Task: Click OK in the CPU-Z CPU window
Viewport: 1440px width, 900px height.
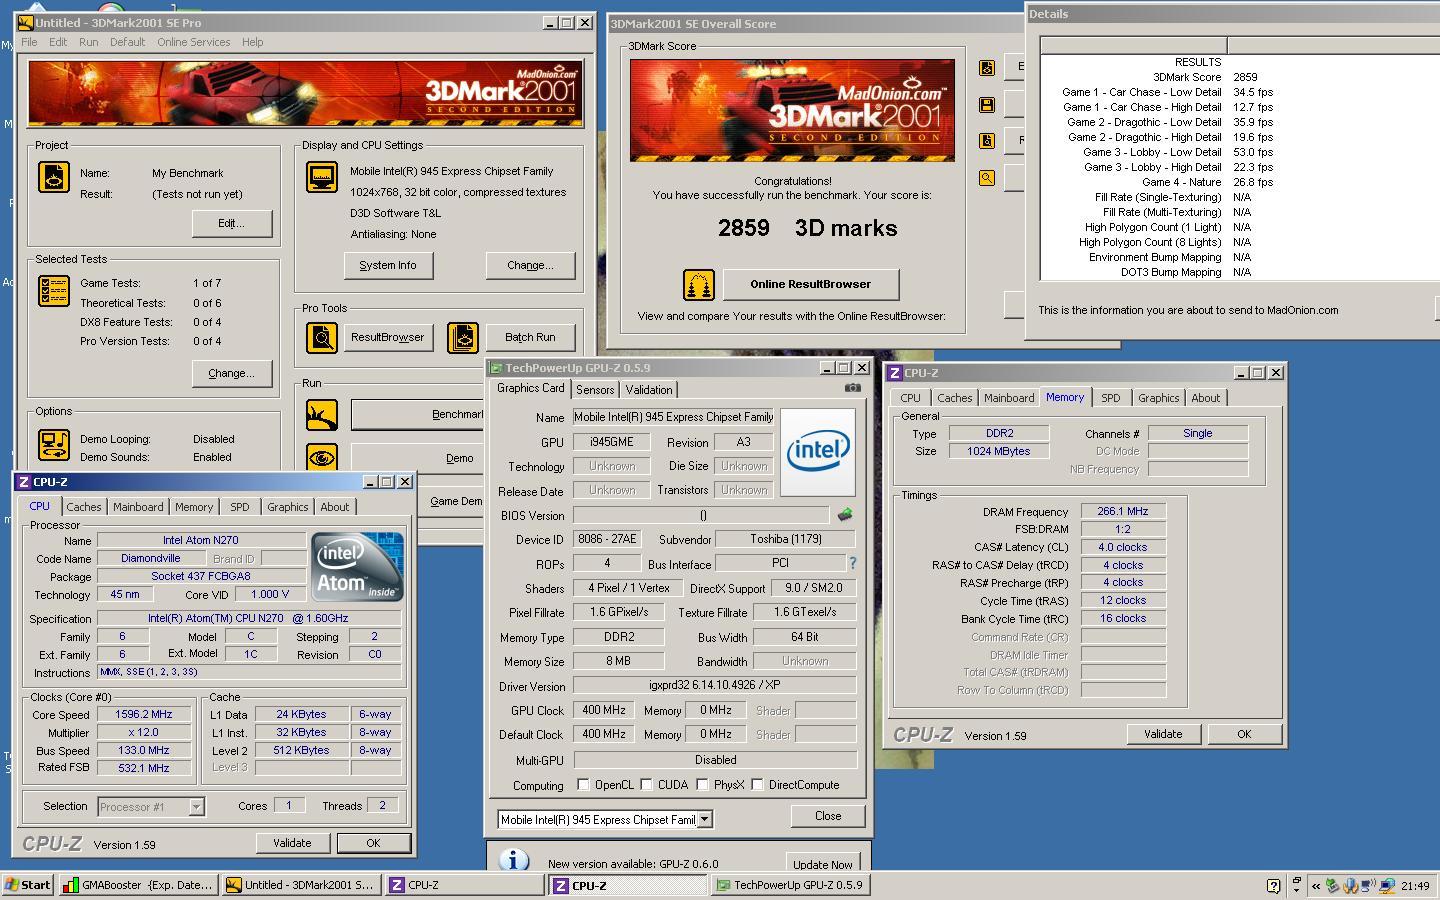Action: pyautogui.click(x=373, y=843)
